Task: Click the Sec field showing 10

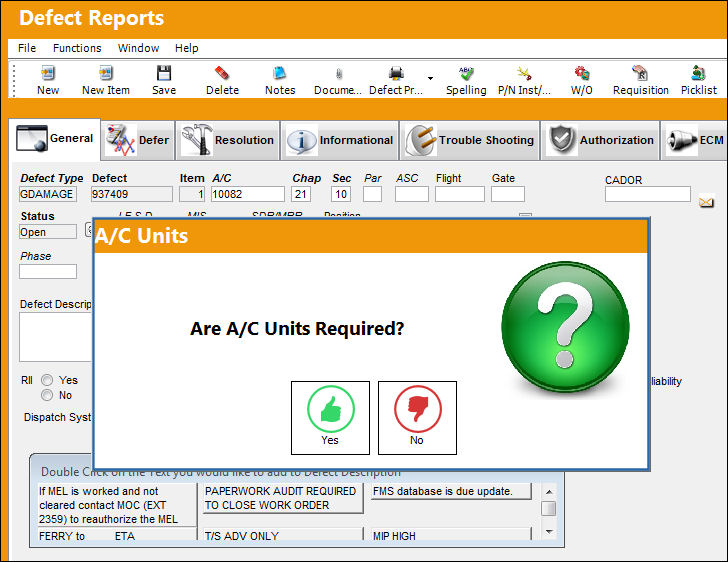Action: point(341,194)
